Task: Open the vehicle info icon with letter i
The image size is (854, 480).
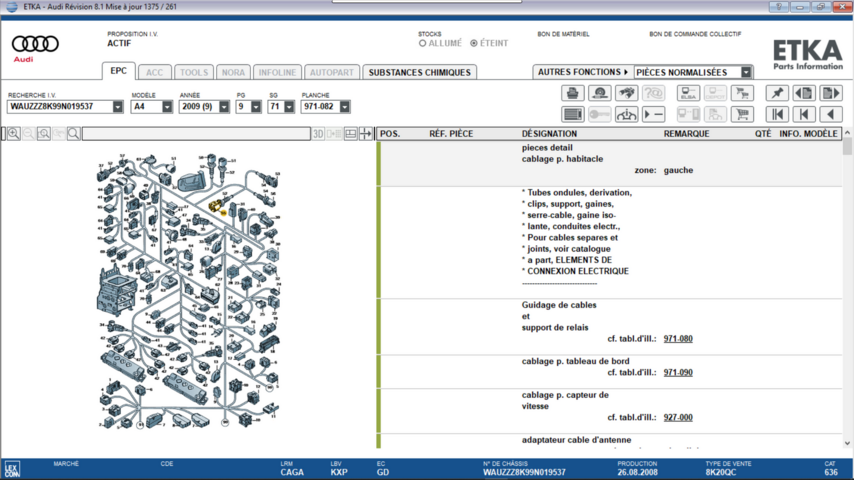Action: pyautogui.click(x=626, y=114)
